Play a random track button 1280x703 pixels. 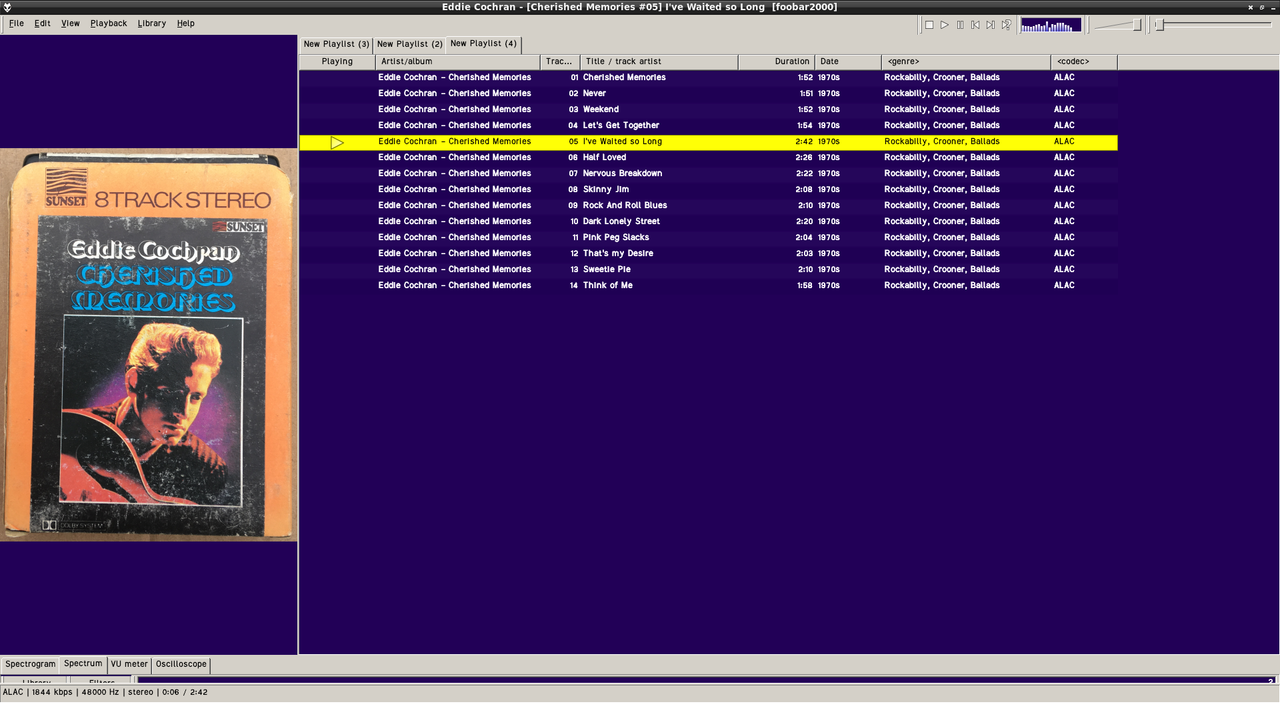tap(1006, 25)
